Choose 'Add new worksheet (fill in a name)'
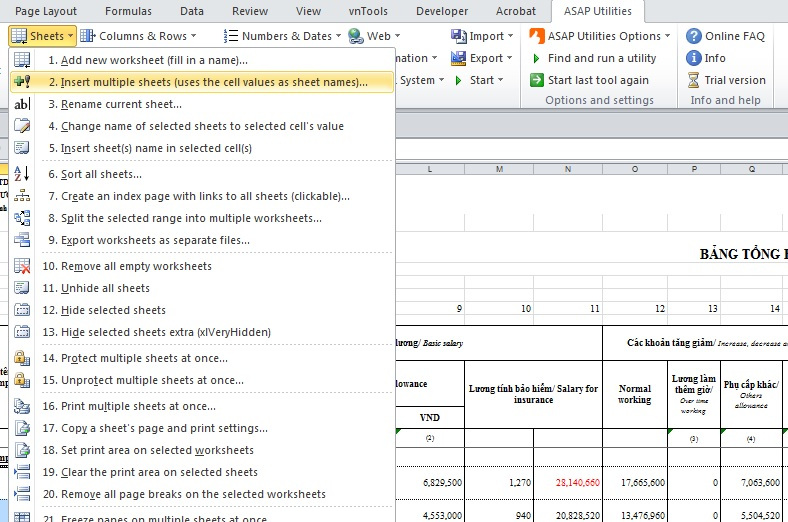 pyautogui.click(x=202, y=60)
